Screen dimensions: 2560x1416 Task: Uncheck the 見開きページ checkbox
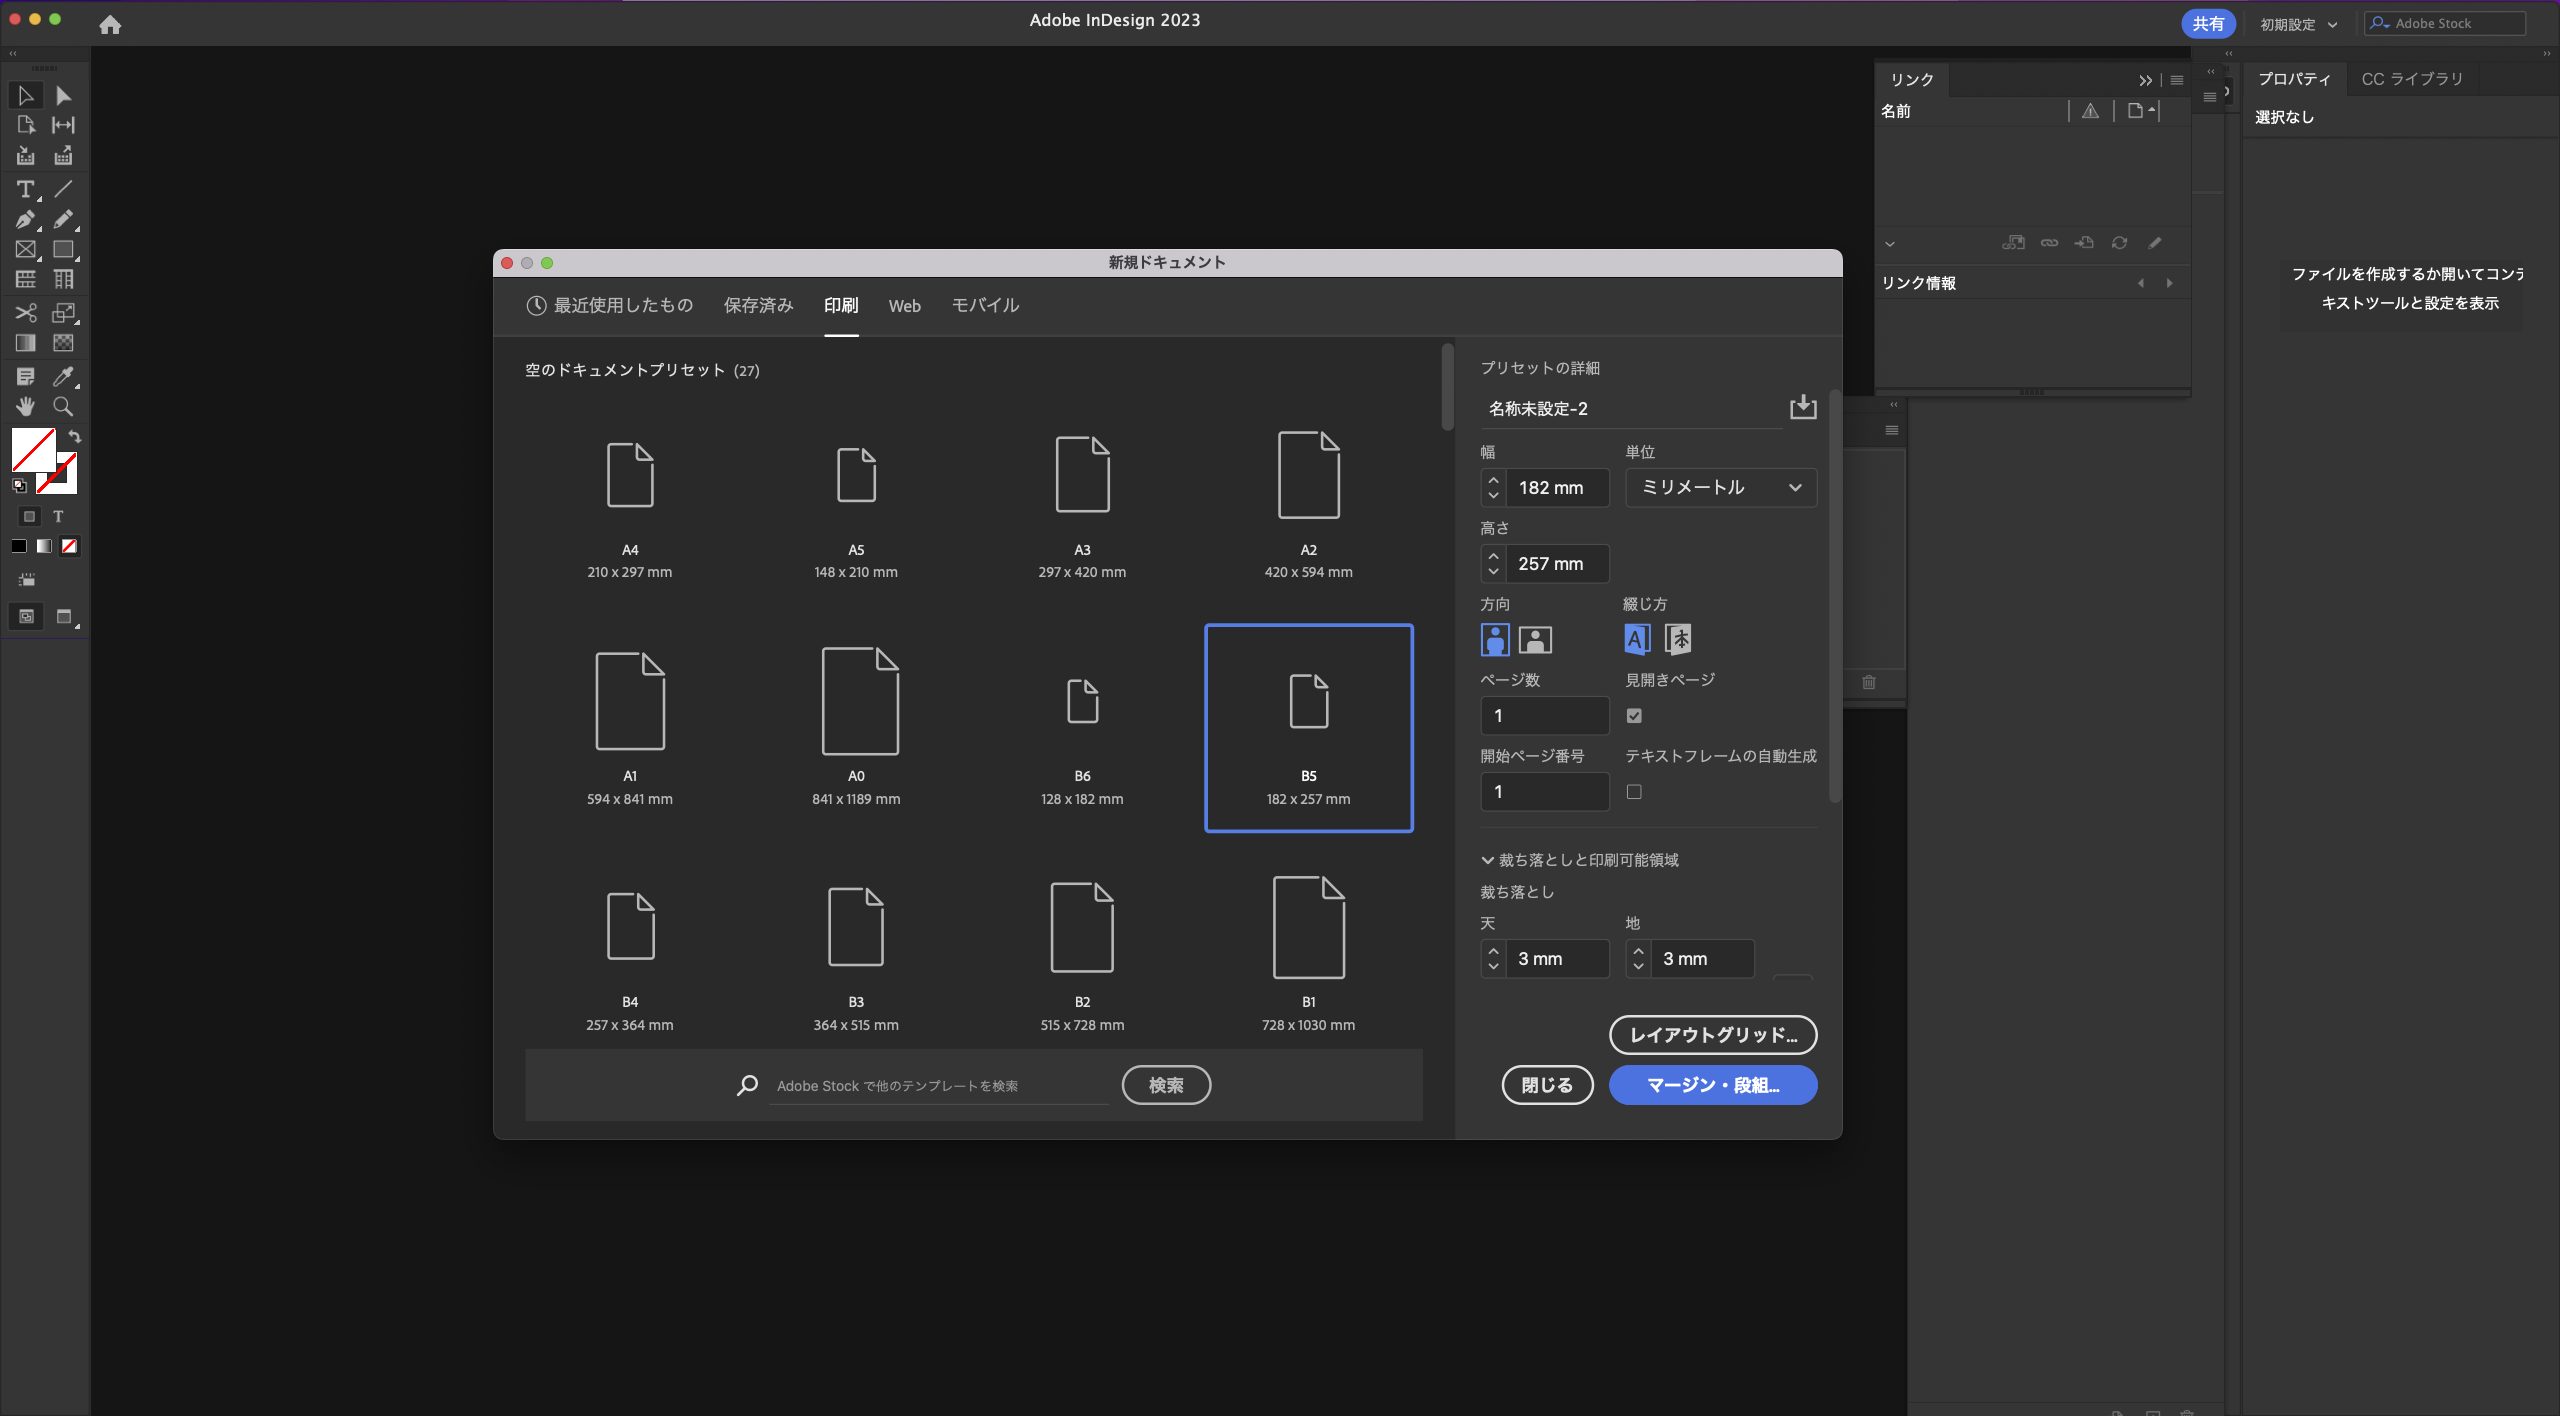point(1634,715)
